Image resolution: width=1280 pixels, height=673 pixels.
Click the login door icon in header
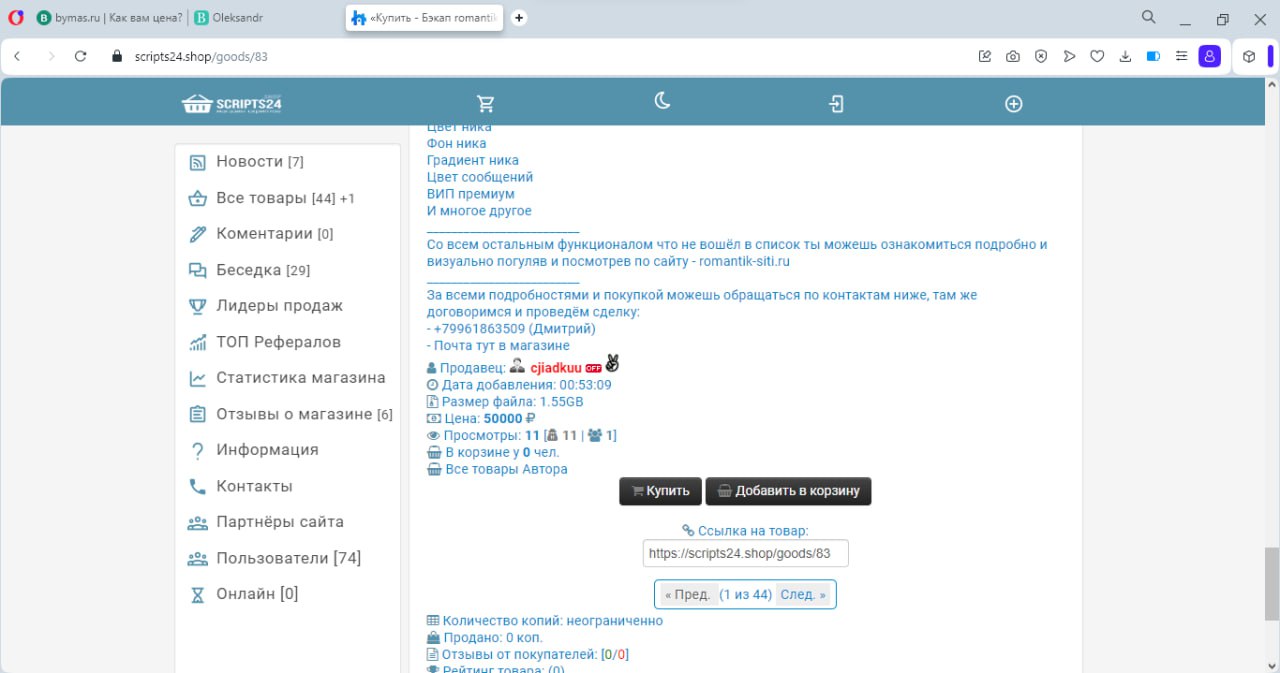click(x=837, y=104)
